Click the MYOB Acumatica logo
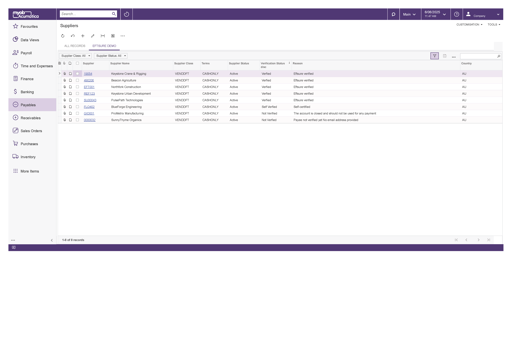Screen dimensions: 512x362 point(26,14)
